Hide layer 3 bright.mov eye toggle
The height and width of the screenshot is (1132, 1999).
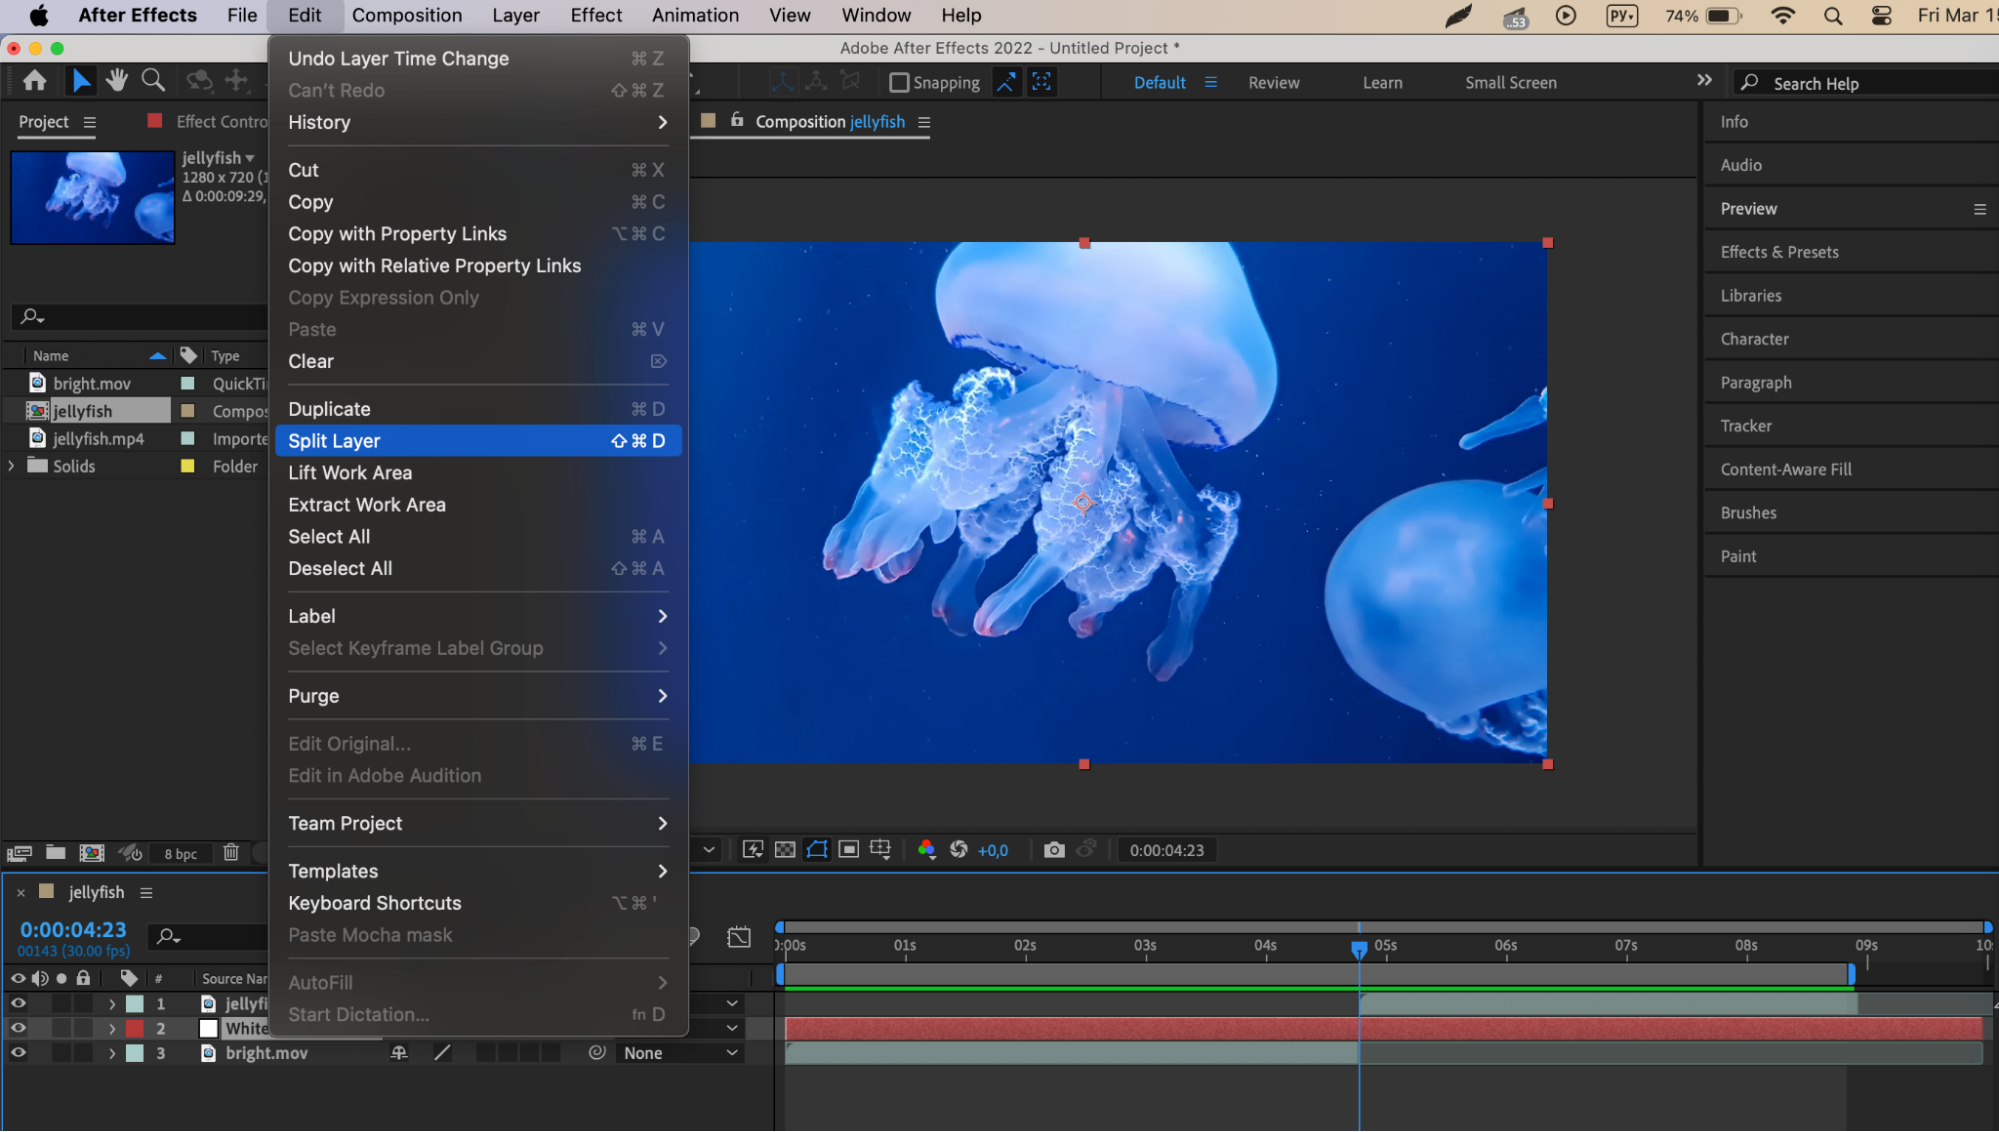click(18, 1053)
